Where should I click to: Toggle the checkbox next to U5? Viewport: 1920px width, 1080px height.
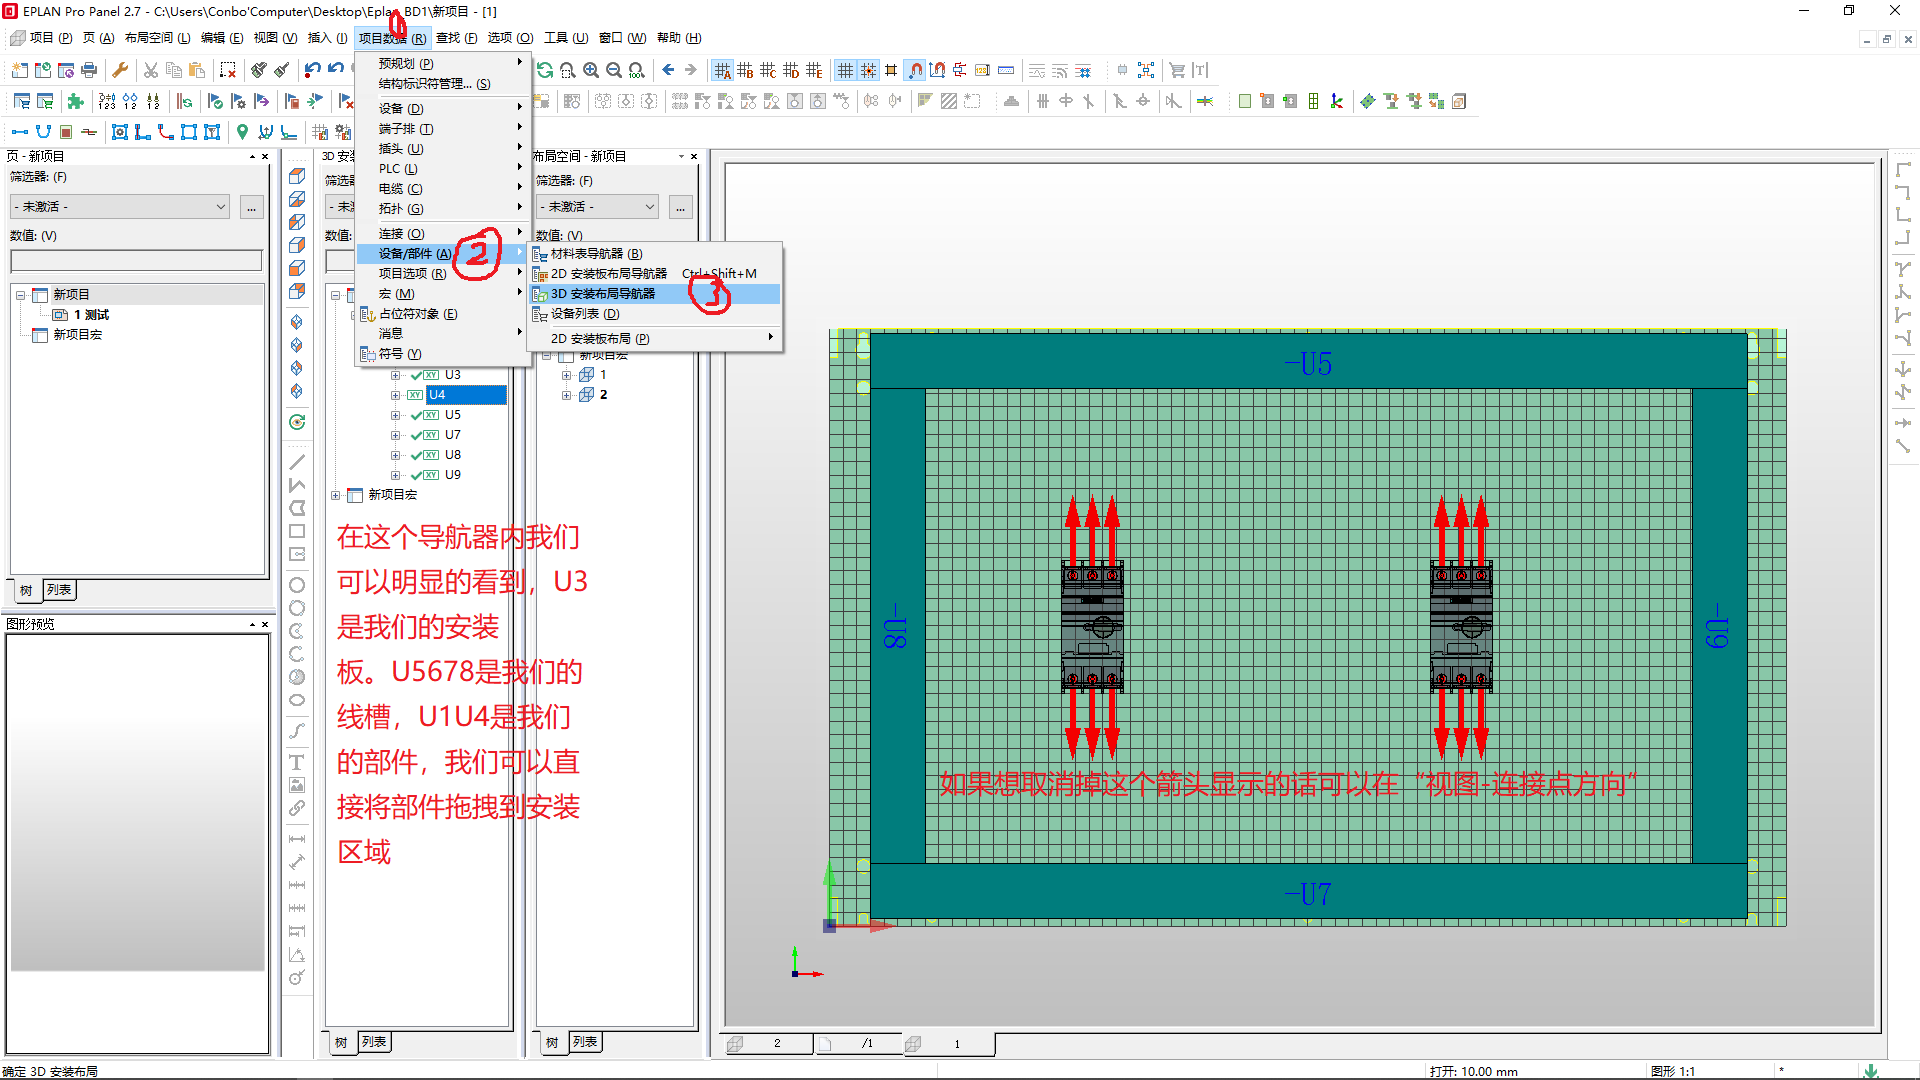point(415,414)
